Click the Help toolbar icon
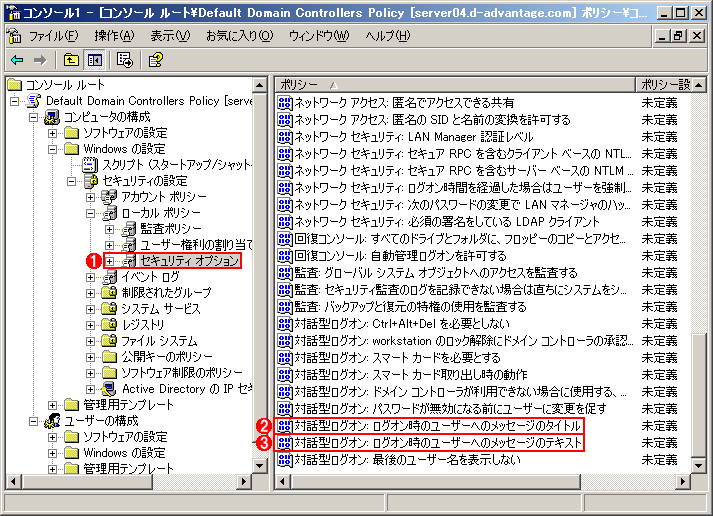The height and width of the screenshot is (516, 713). 156,60
